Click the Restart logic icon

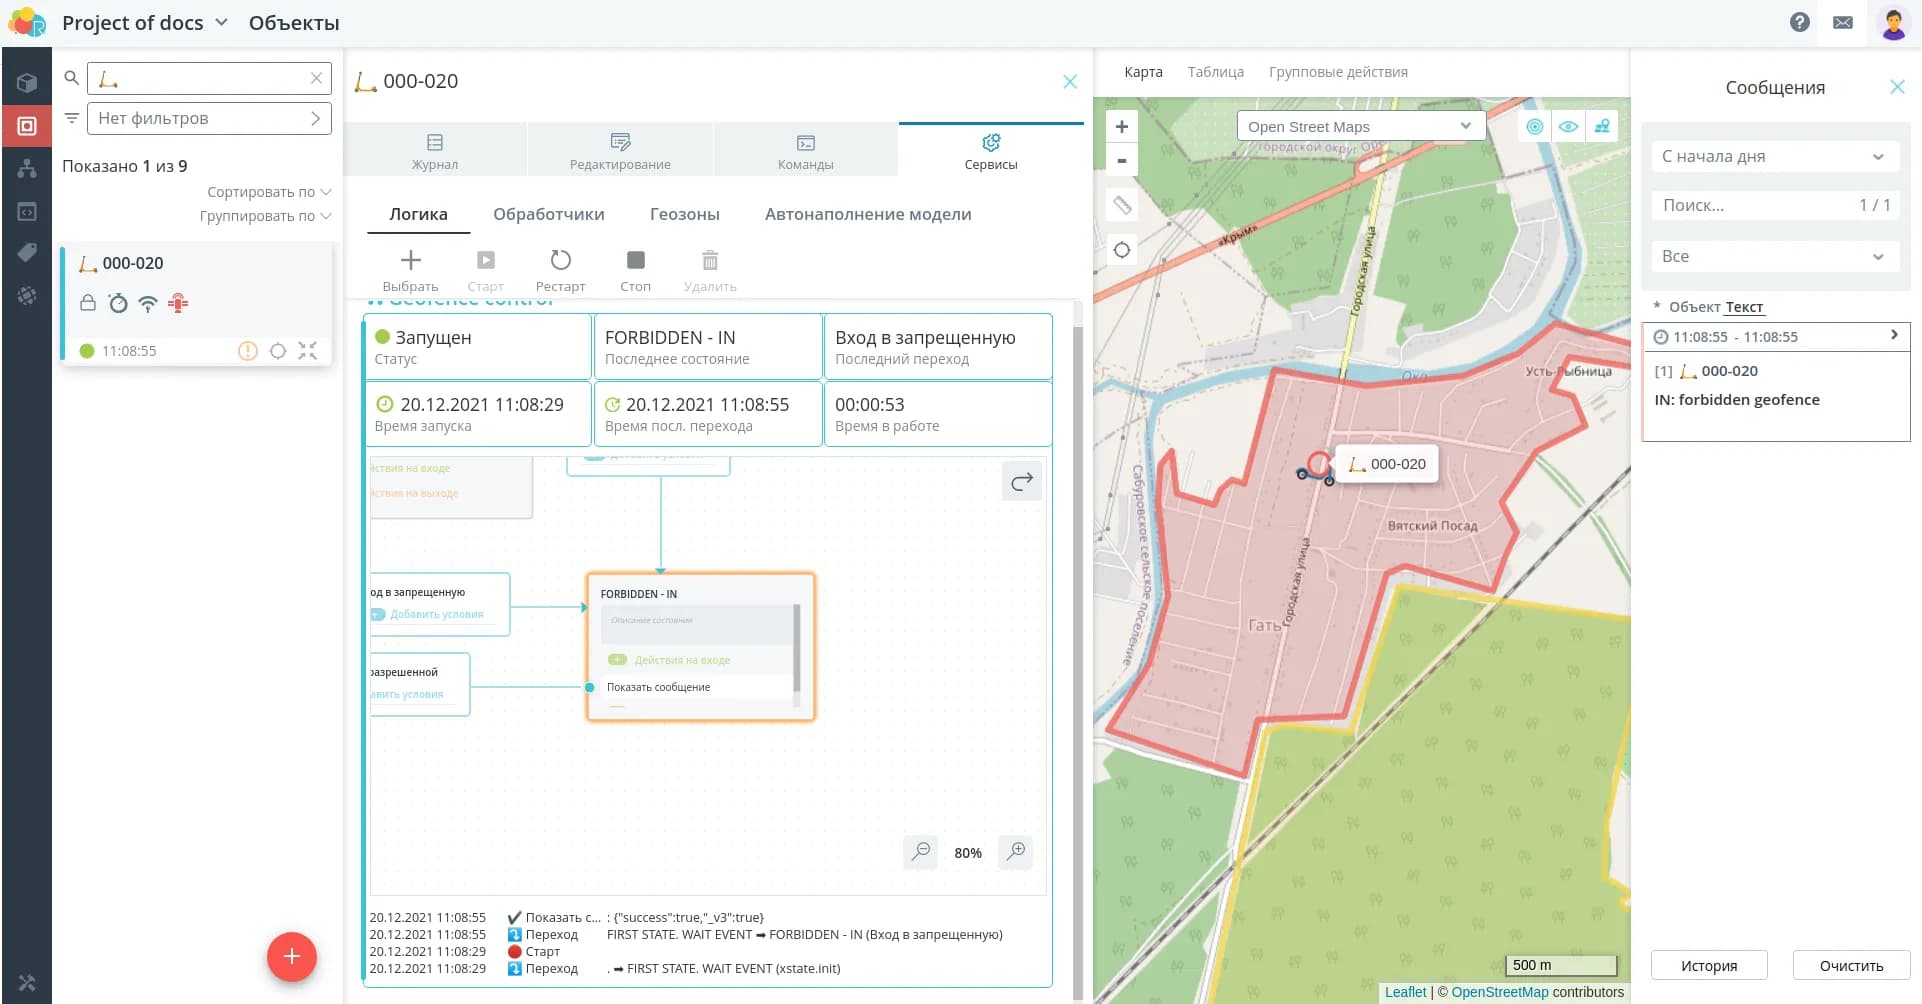pos(560,261)
